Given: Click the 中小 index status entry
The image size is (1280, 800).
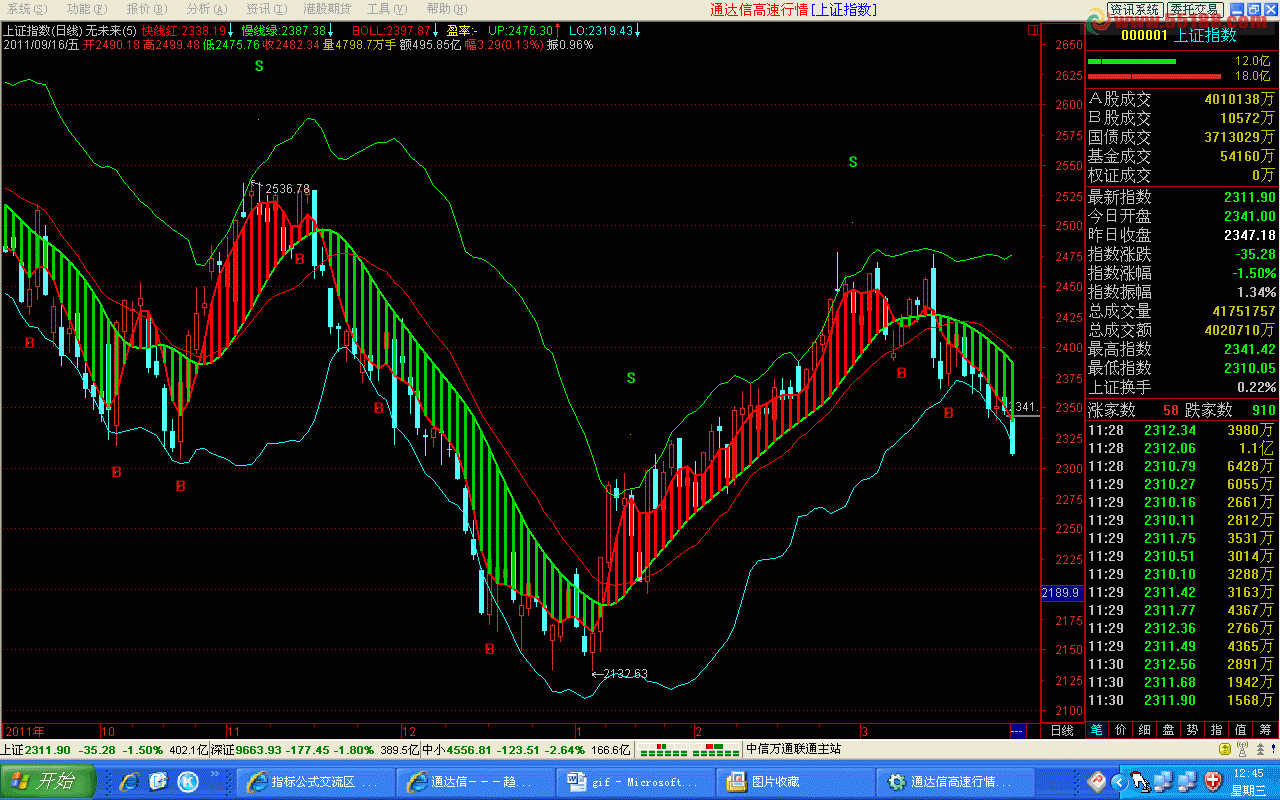Looking at the screenshot, I should coord(526,749).
